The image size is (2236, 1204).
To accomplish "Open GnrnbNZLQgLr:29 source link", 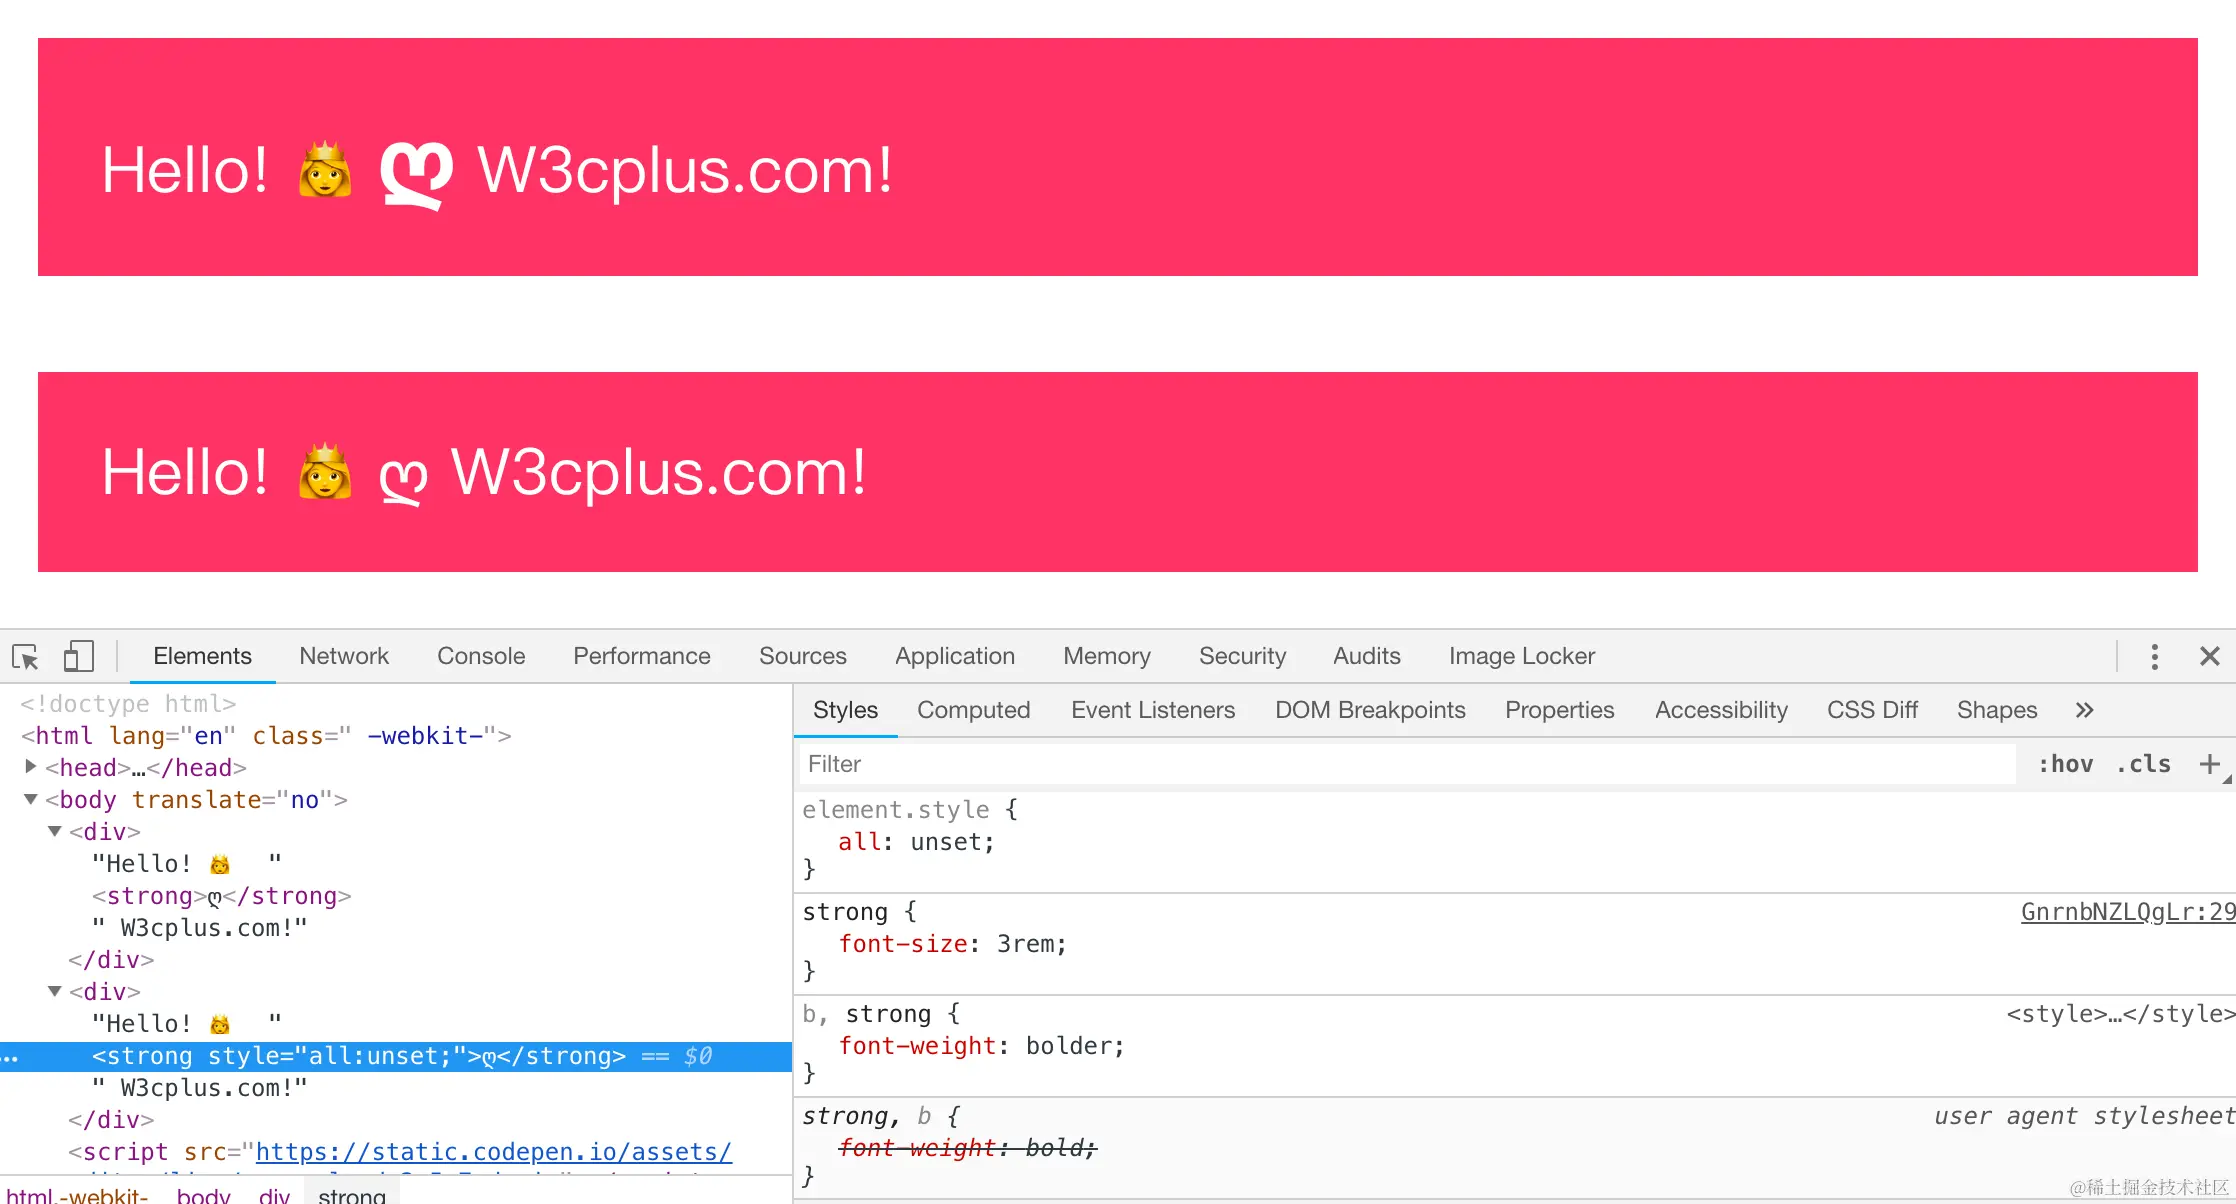I will pyautogui.click(x=2126, y=912).
